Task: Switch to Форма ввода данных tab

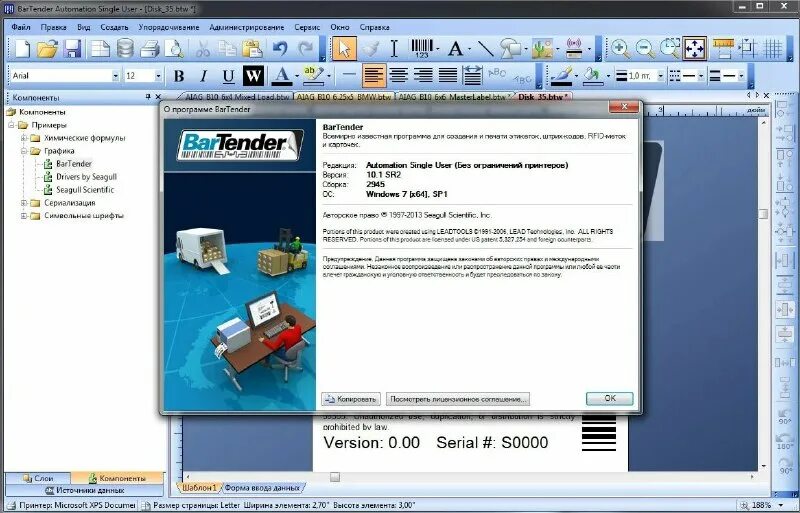Action: point(262,487)
